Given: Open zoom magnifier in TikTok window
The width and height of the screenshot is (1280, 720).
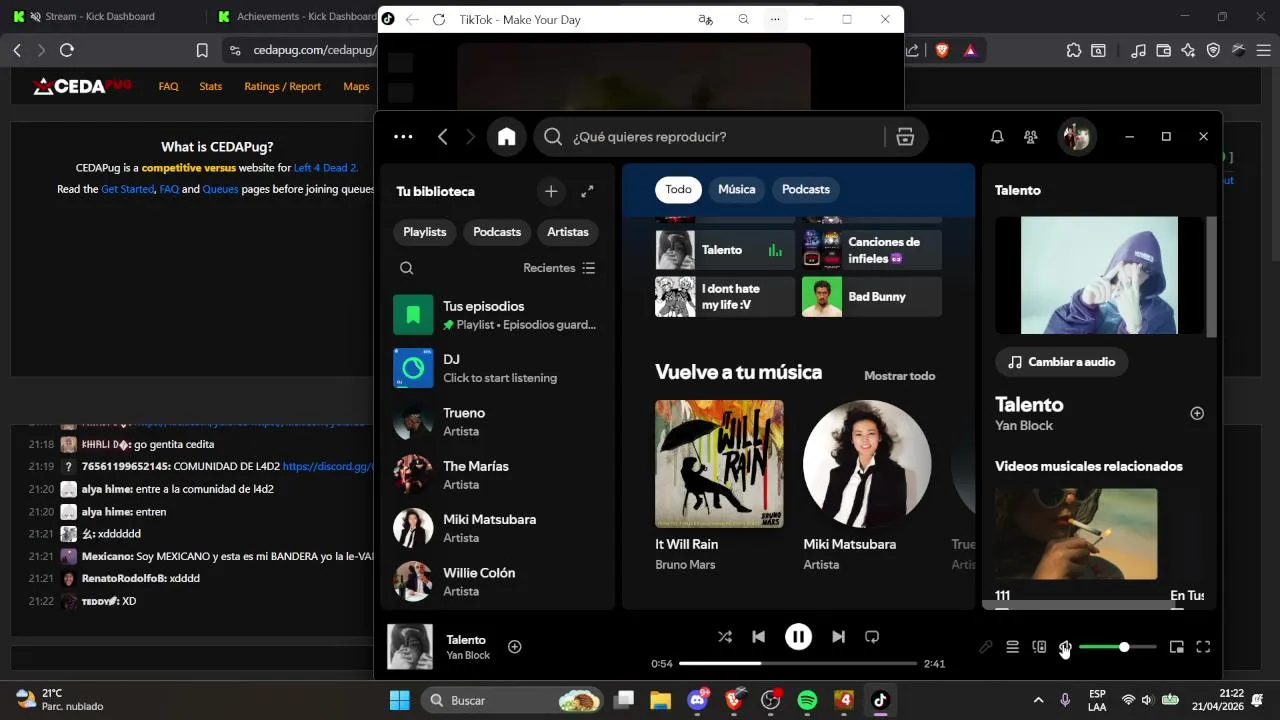Looking at the screenshot, I should (x=743, y=19).
